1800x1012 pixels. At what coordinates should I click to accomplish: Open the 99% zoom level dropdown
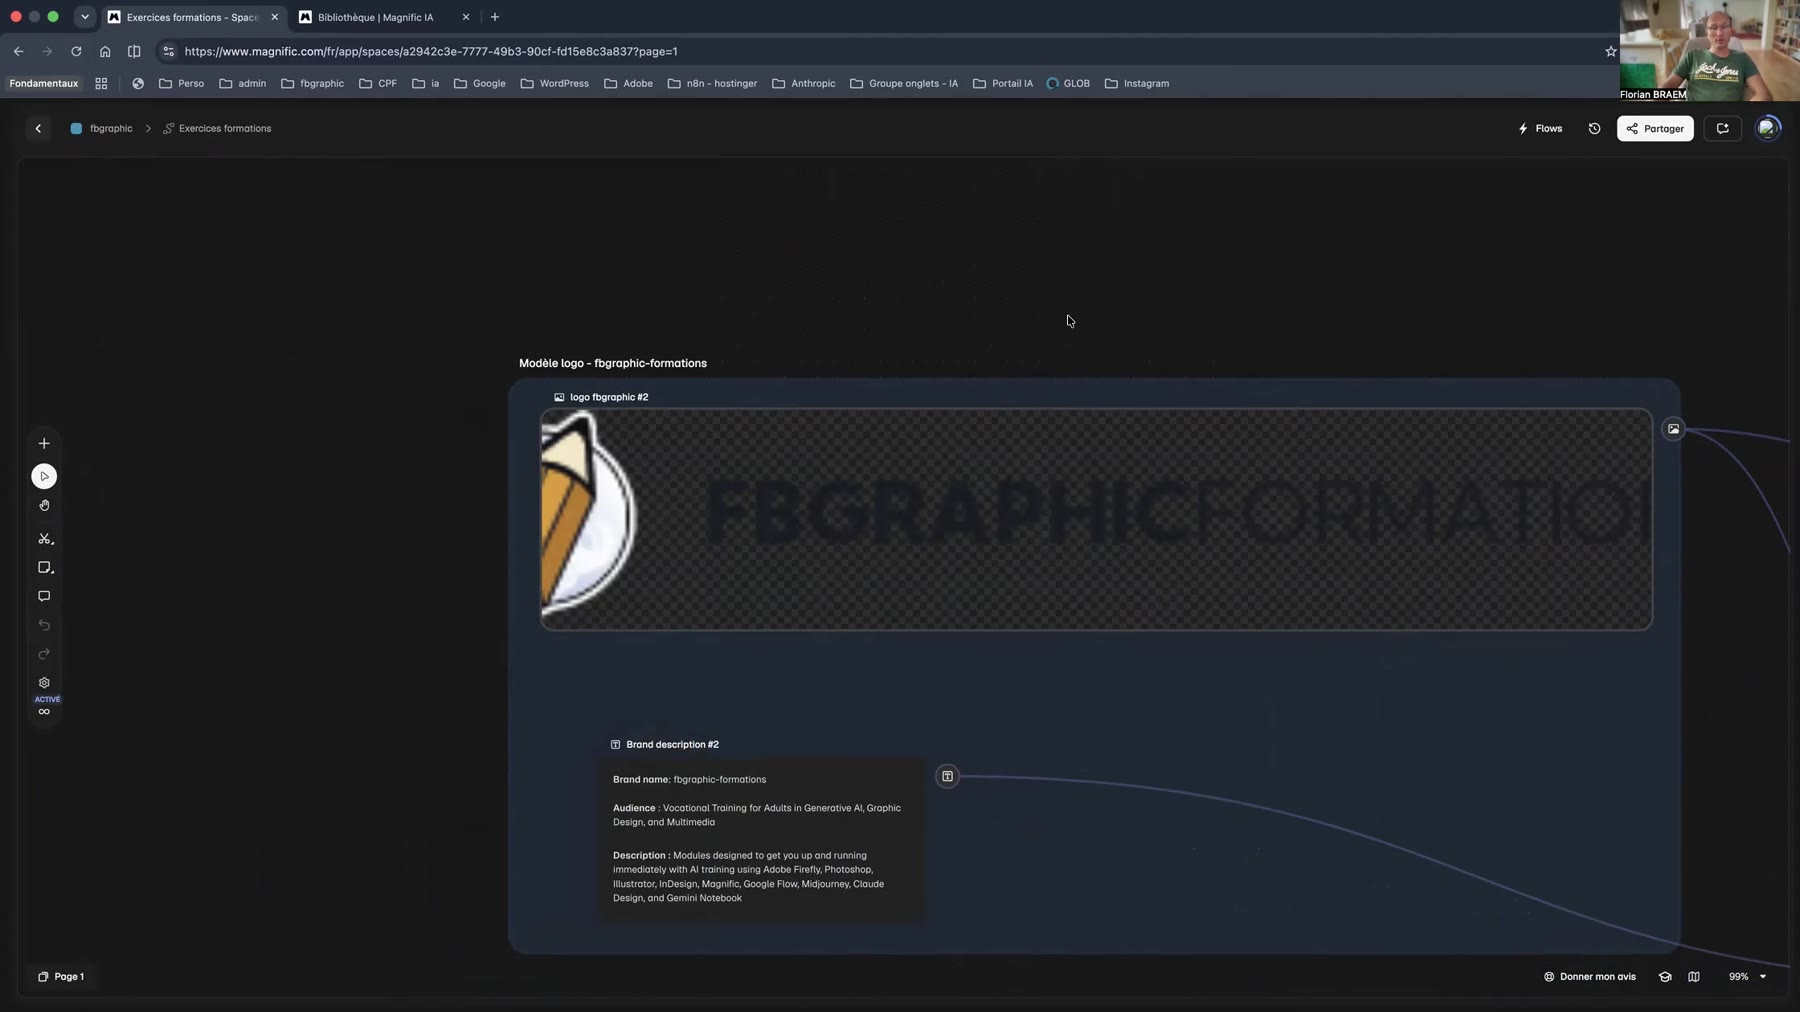1747,976
